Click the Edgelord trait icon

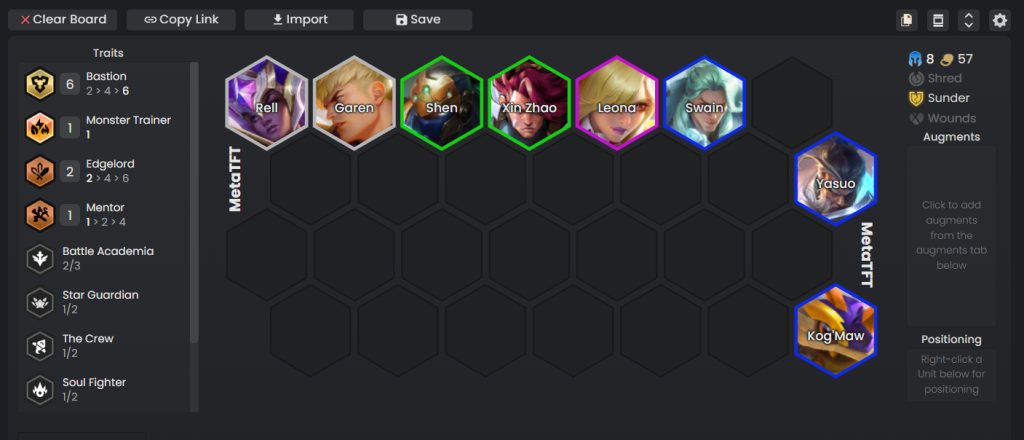click(39, 172)
